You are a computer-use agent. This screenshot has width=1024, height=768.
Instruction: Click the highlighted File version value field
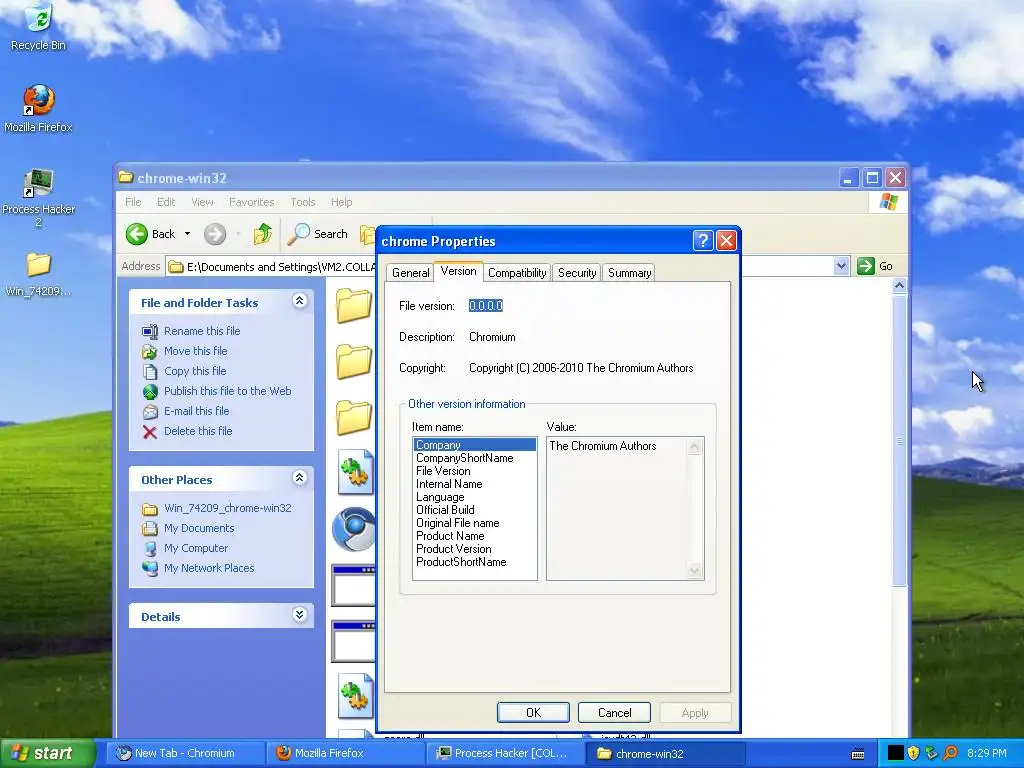point(486,306)
